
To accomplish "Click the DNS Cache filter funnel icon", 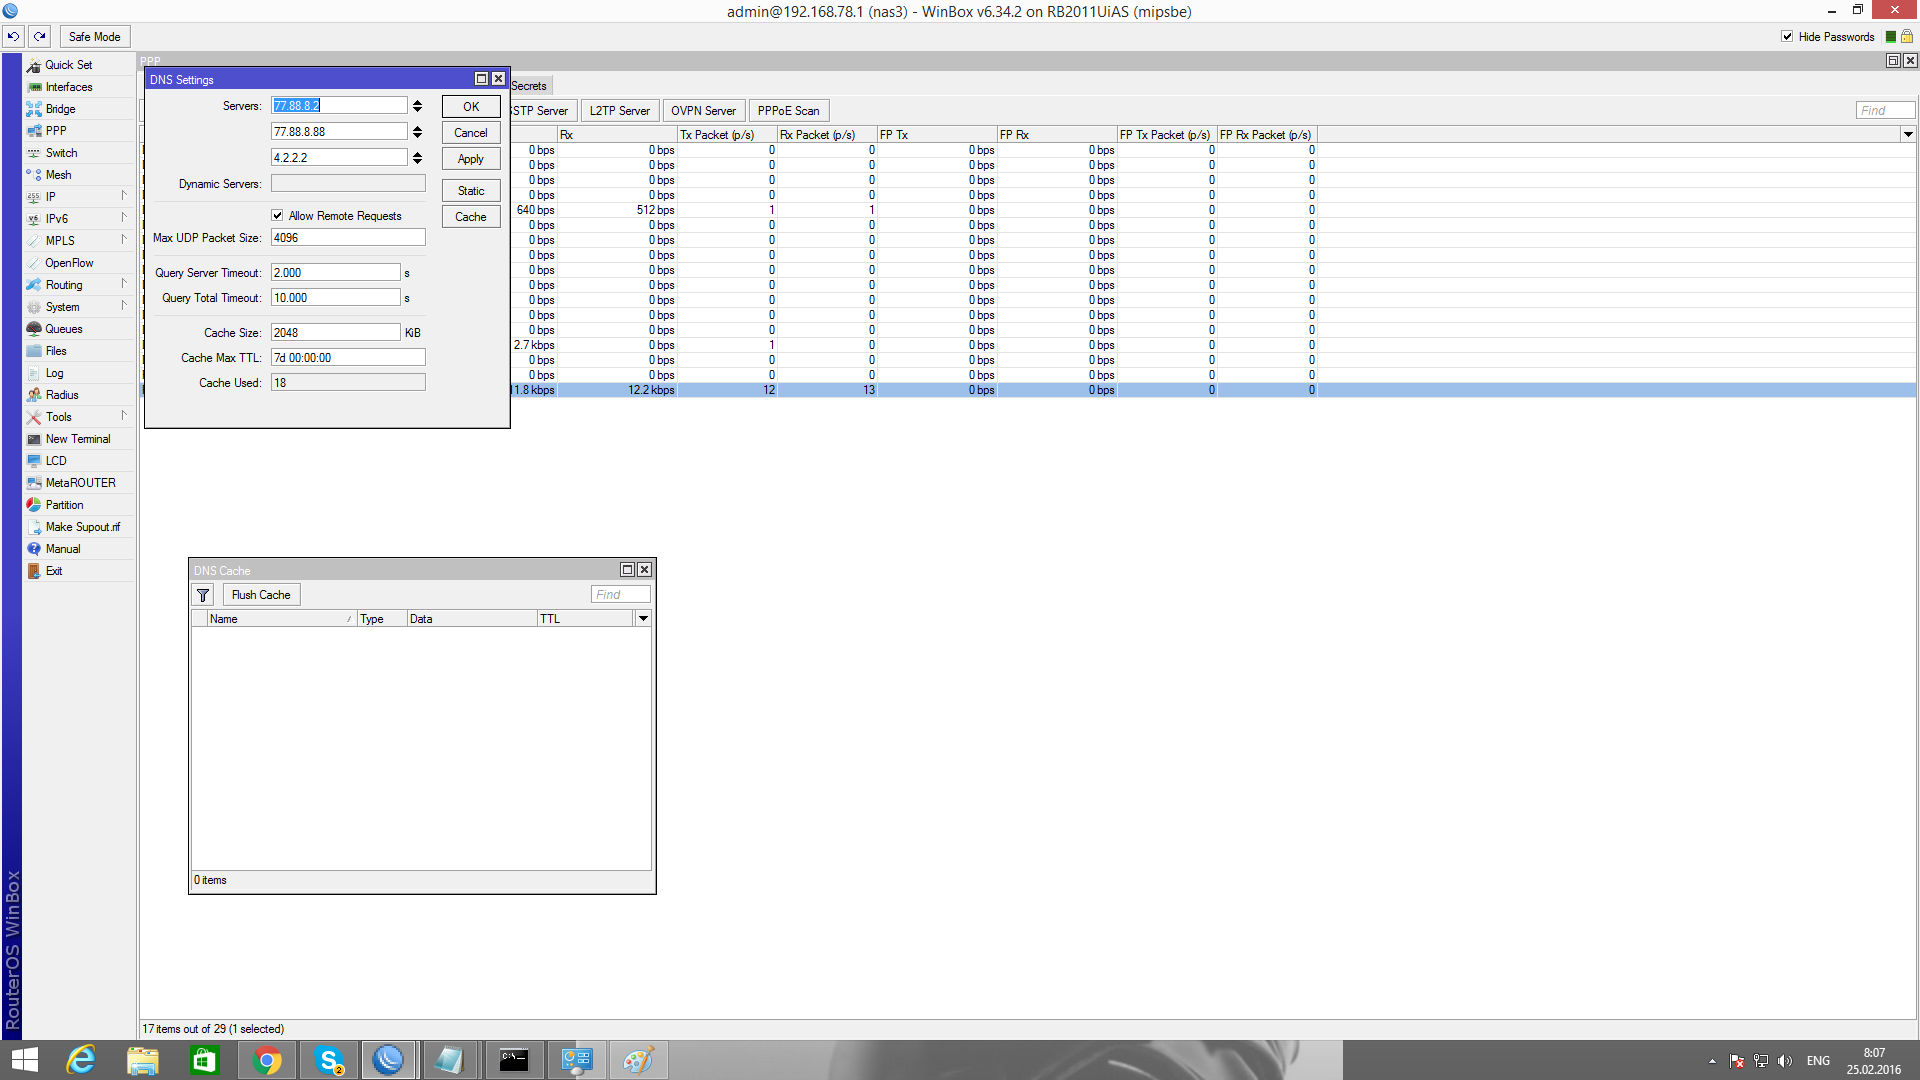I will [x=203, y=595].
